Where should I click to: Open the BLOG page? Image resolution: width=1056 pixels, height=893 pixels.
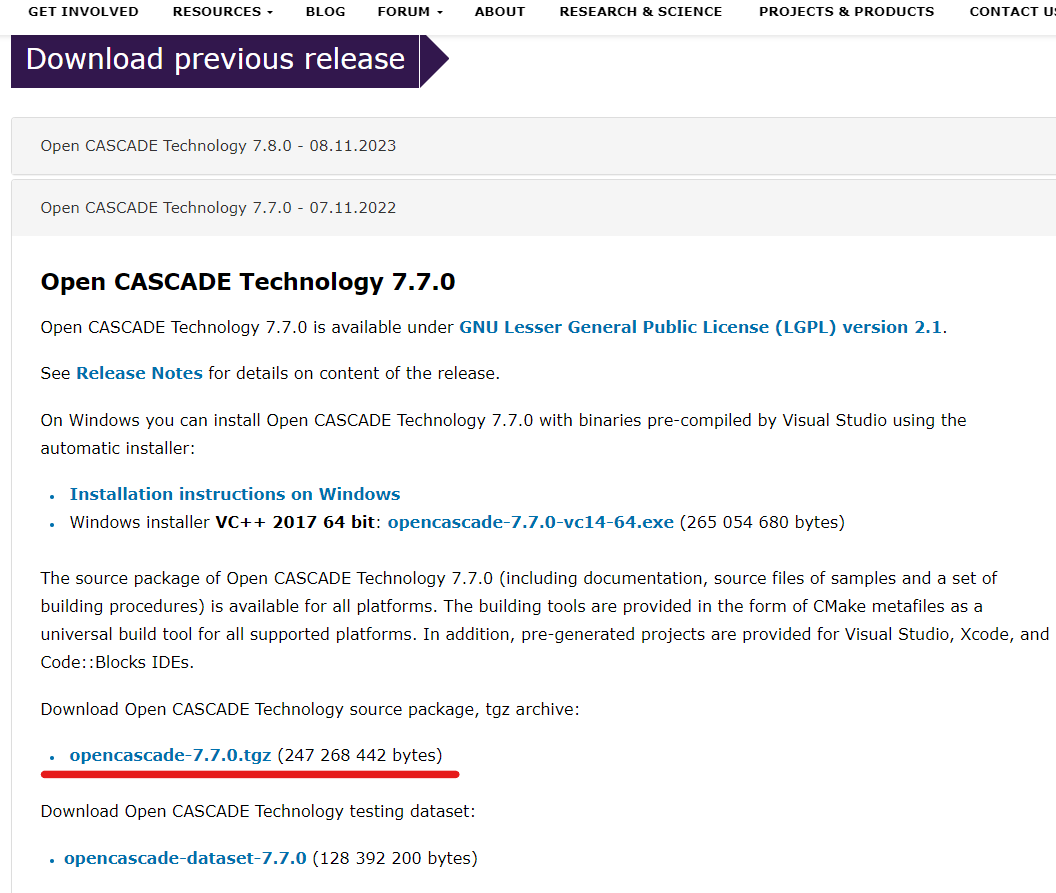(325, 11)
